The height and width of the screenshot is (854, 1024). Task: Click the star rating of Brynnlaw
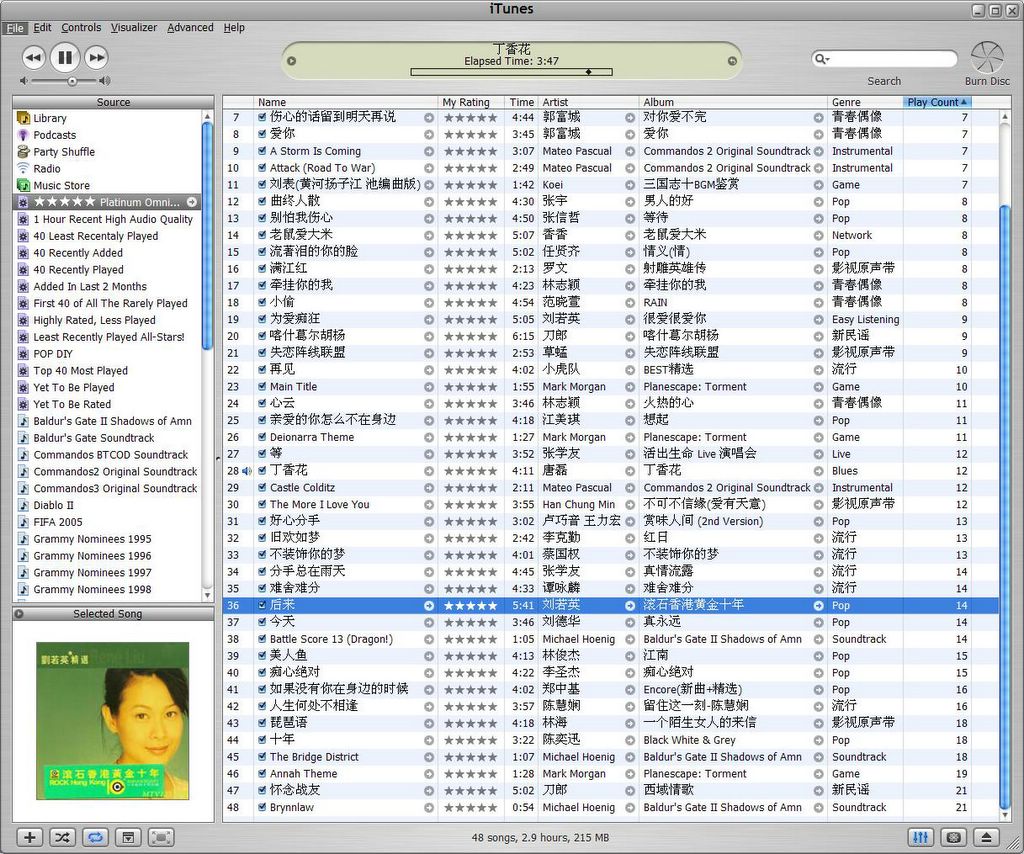click(470, 808)
